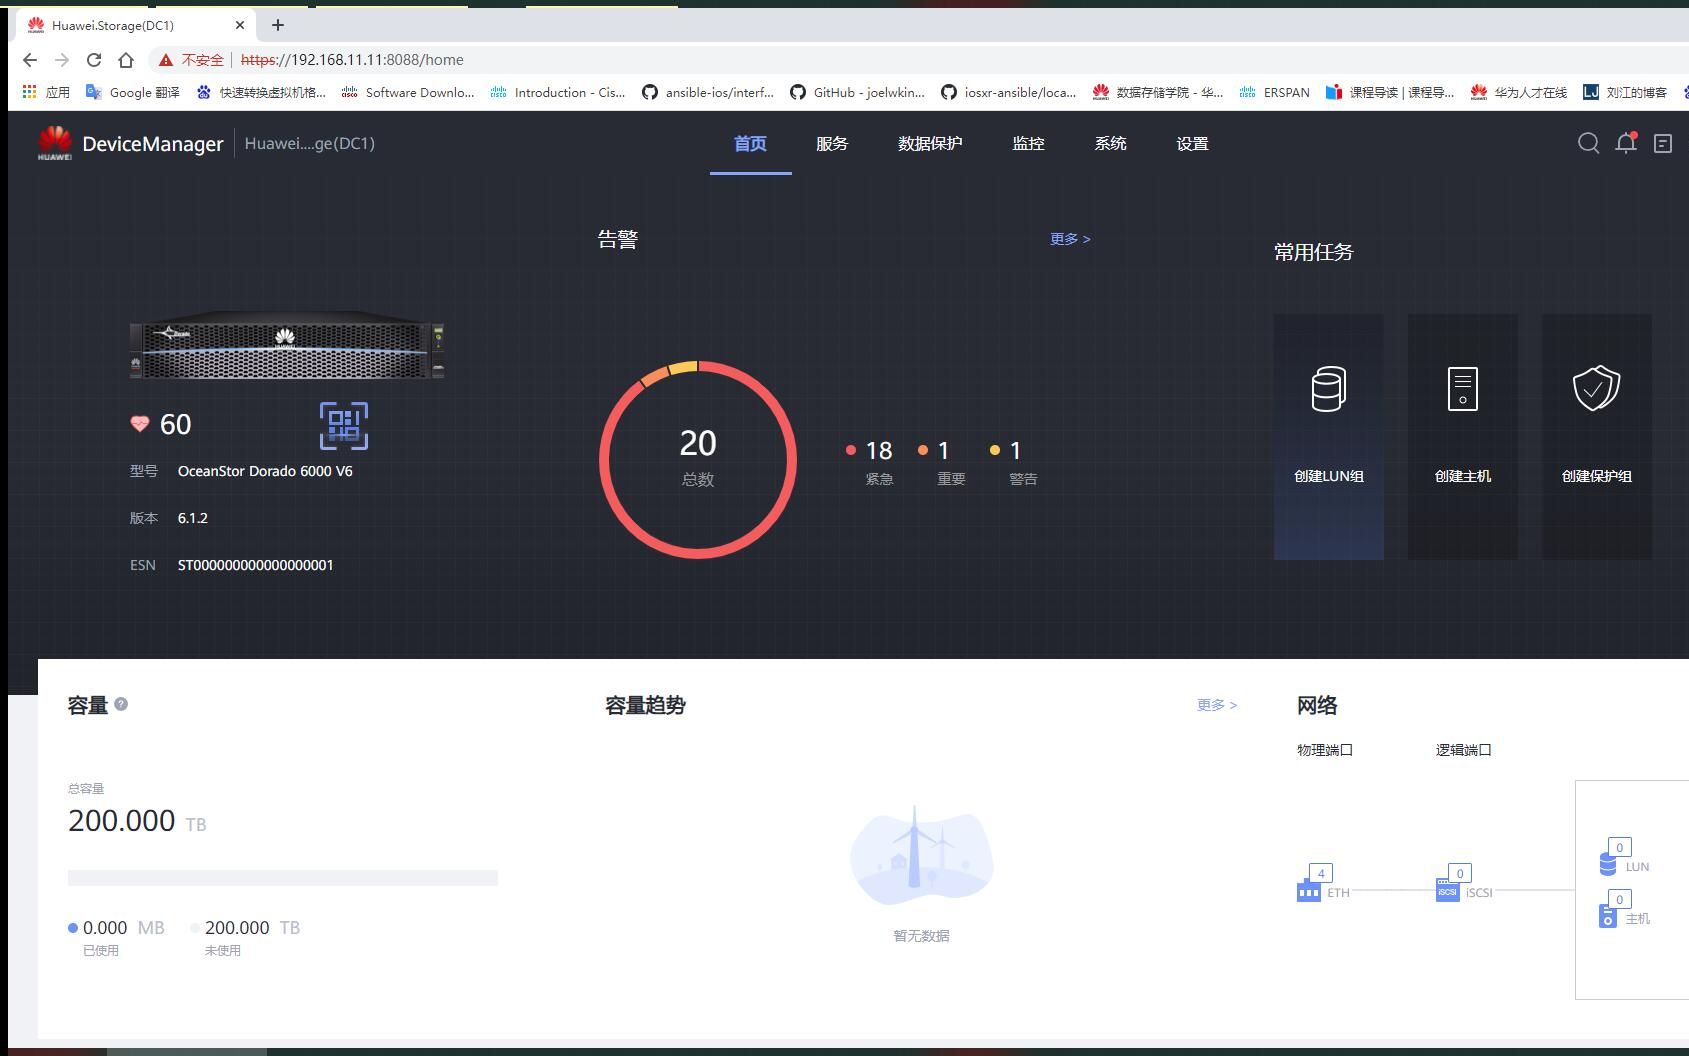Select the 创建主机 server icon
The width and height of the screenshot is (1689, 1056).
tap(1462, 388)
